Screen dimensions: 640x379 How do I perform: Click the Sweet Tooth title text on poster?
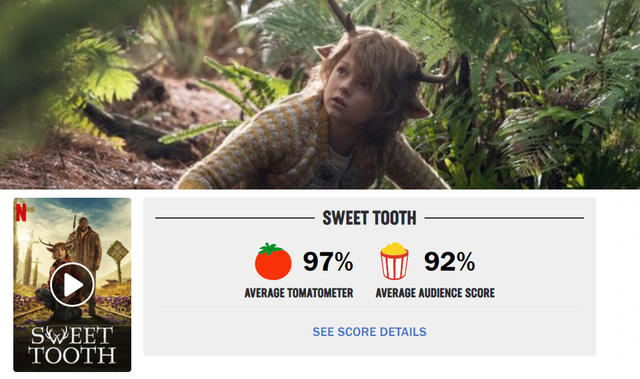click(72, 345)
